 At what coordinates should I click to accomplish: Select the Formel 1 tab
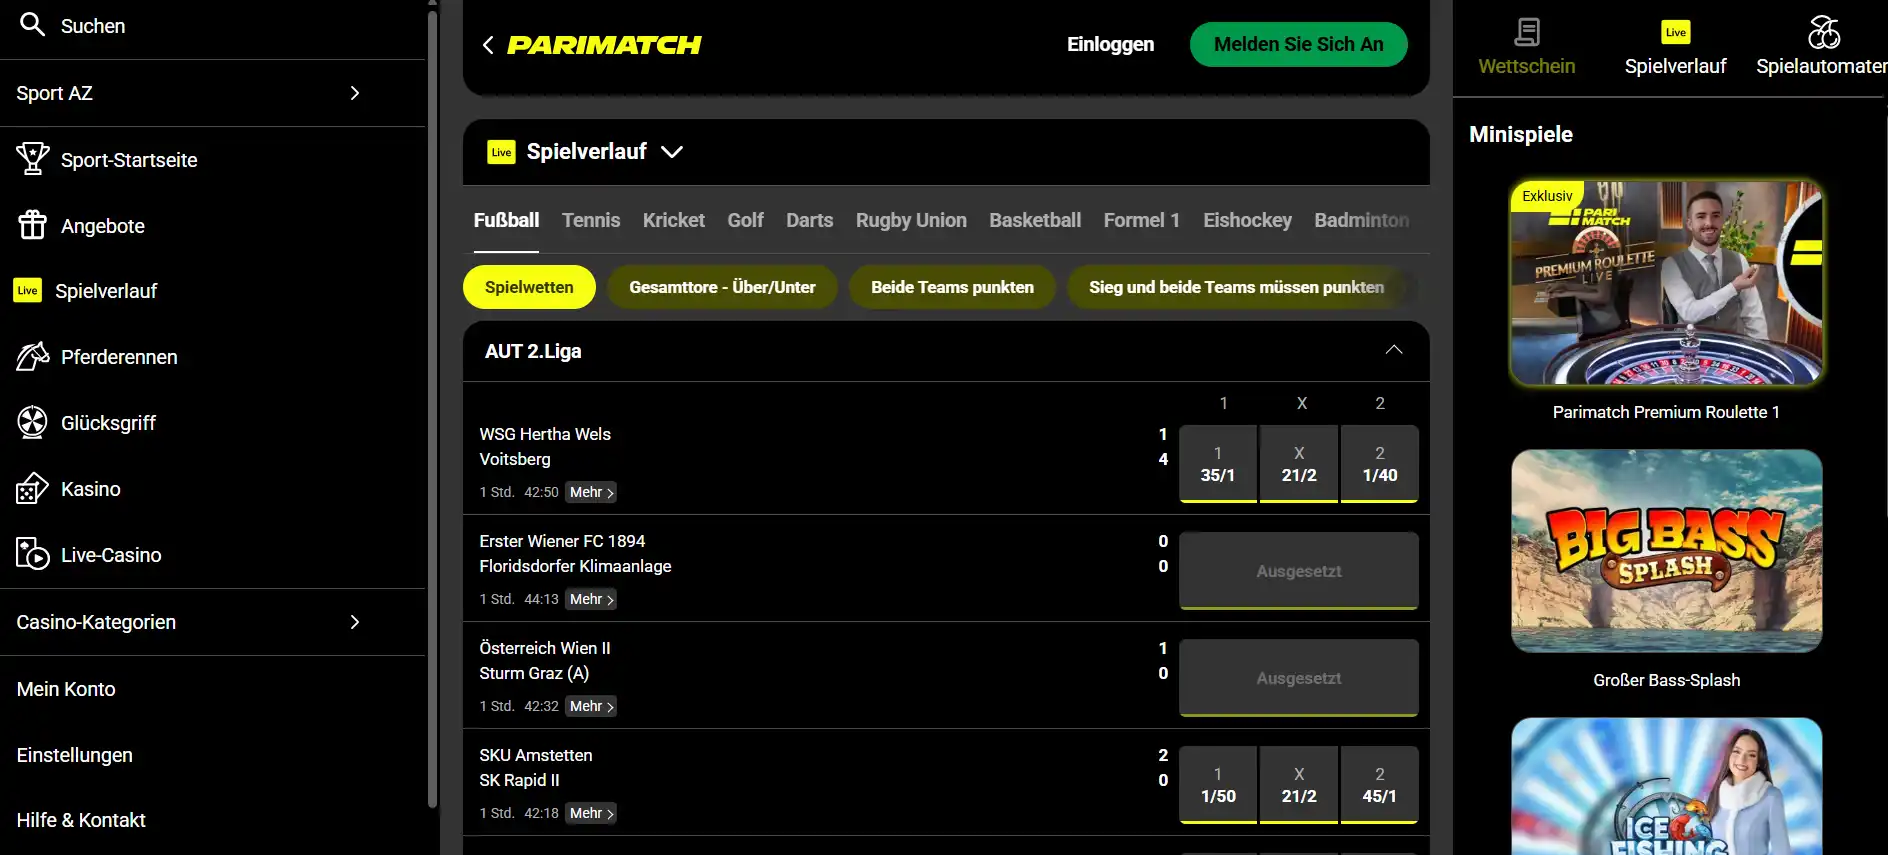[x=1141, y=220]
